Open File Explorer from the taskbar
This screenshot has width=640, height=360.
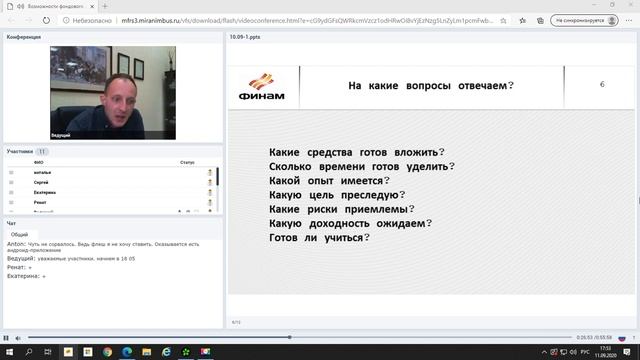(147, 352)
